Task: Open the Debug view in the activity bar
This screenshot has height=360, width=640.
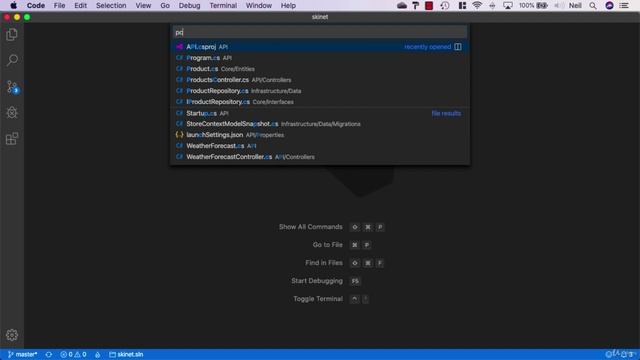Action: pos(12,113)
